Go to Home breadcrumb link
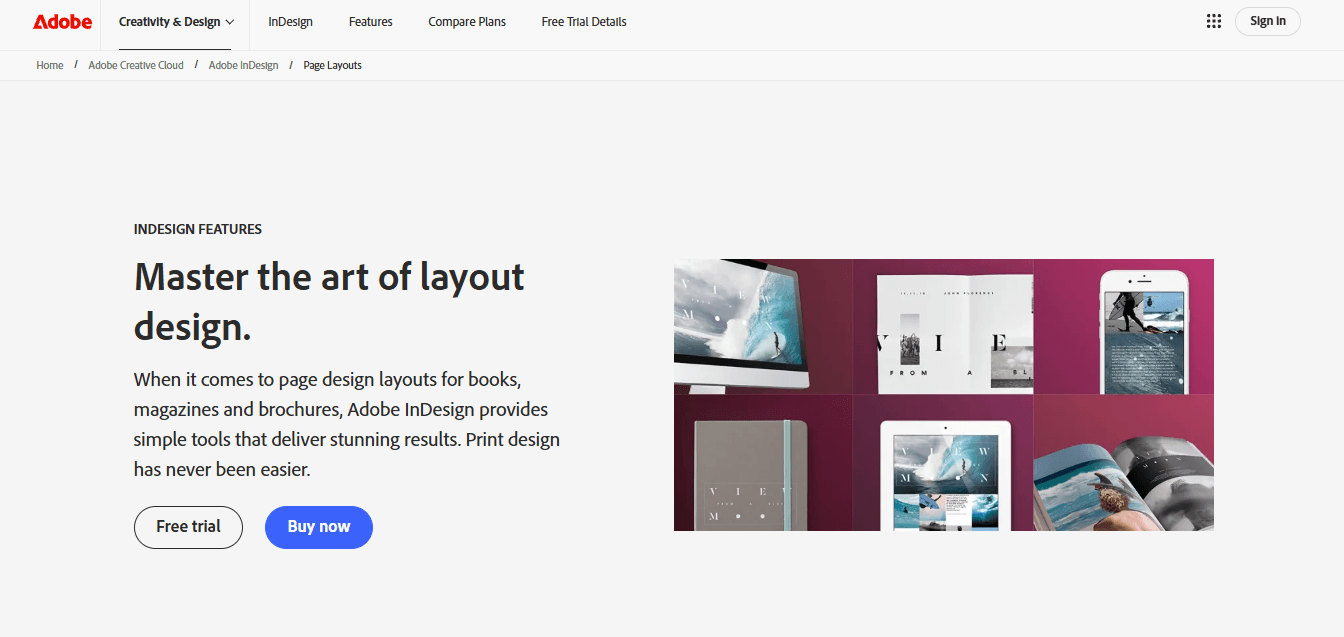This screenshot has height=637, width=1344. coord(50,65)
